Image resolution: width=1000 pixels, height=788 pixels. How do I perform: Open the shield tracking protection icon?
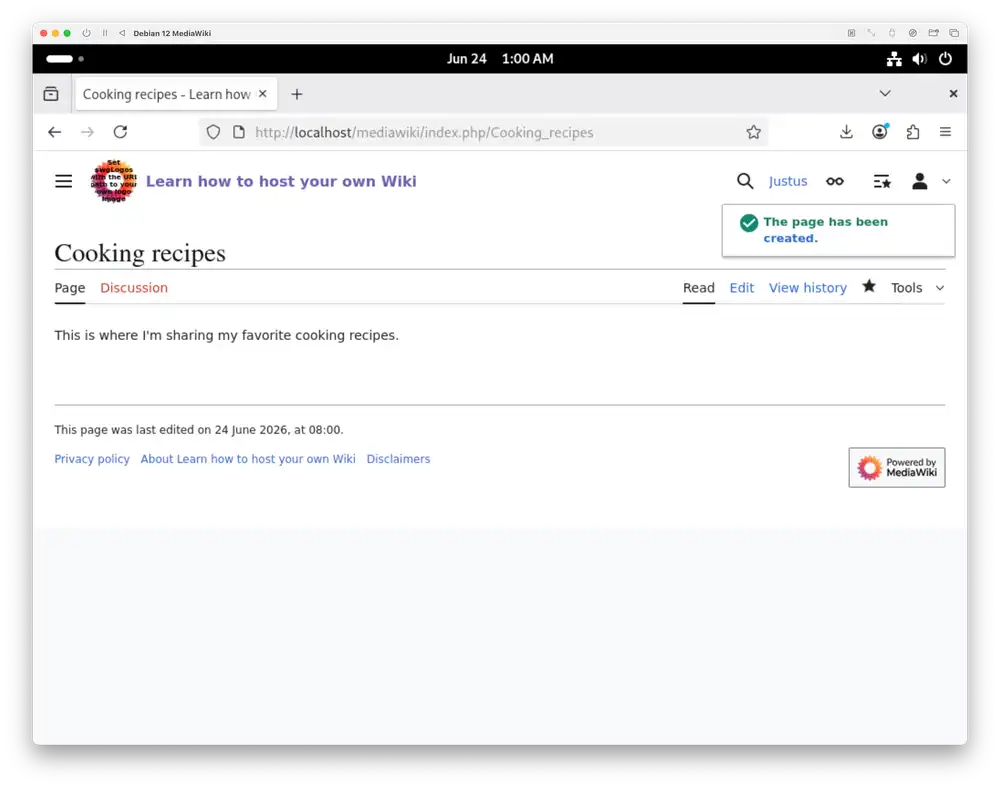pyautogui.click(x=213, y=132)
